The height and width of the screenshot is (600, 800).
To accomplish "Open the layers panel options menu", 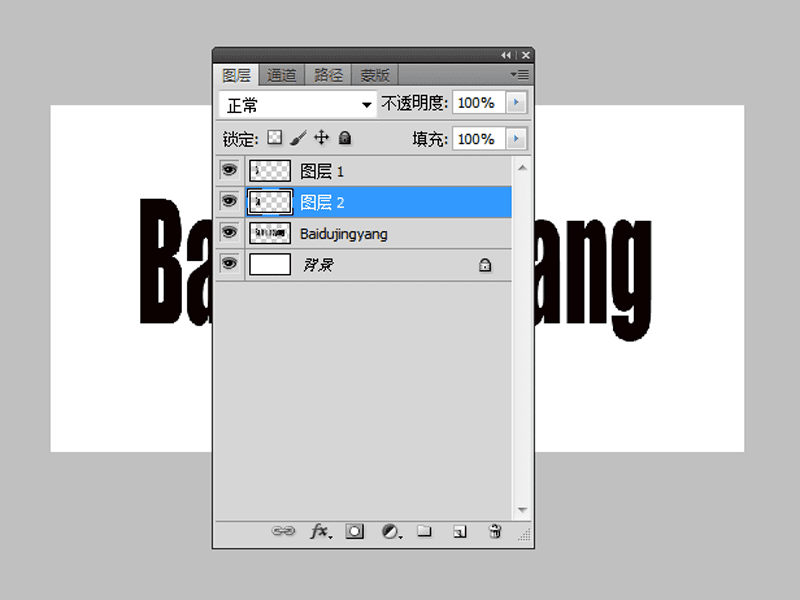I will pos(520,75).
